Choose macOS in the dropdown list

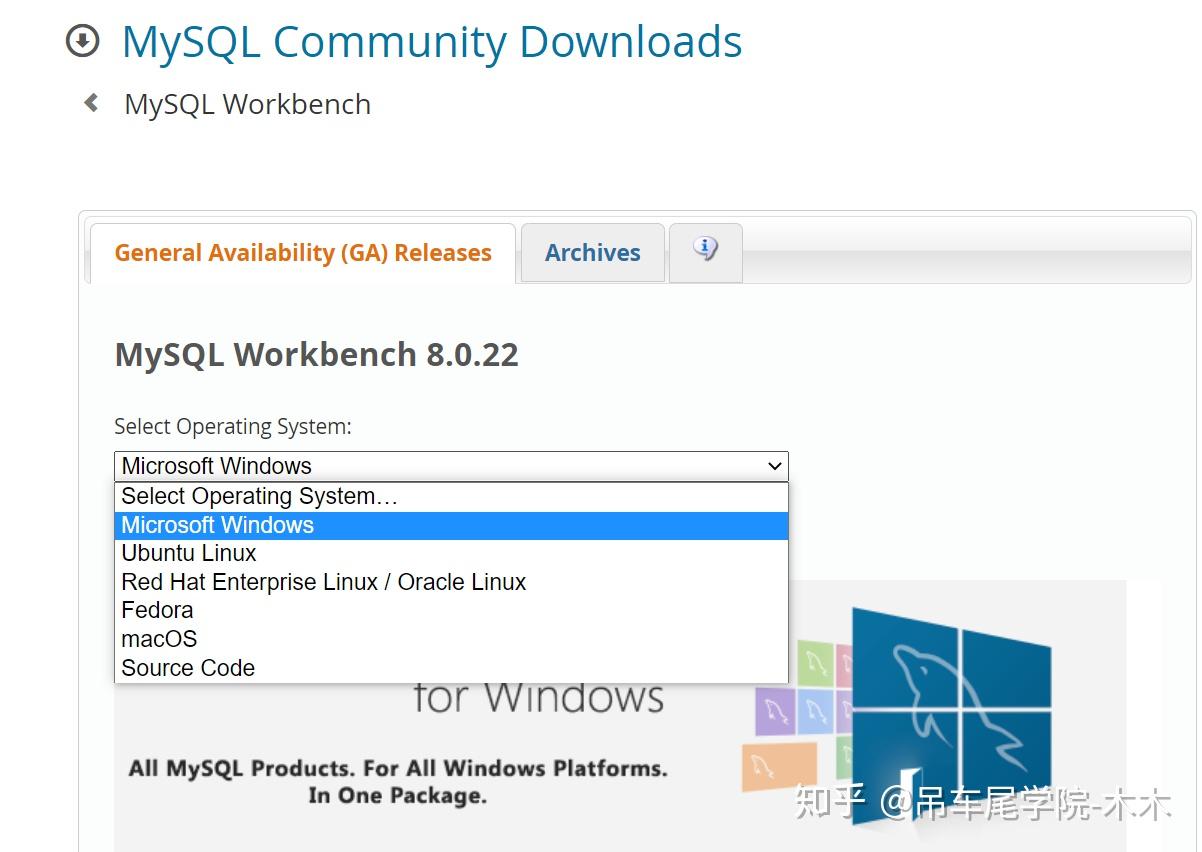tap(159, 639)
